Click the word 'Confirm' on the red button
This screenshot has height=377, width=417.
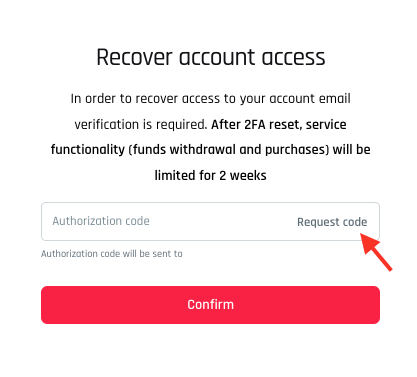(x=210, y=305)
